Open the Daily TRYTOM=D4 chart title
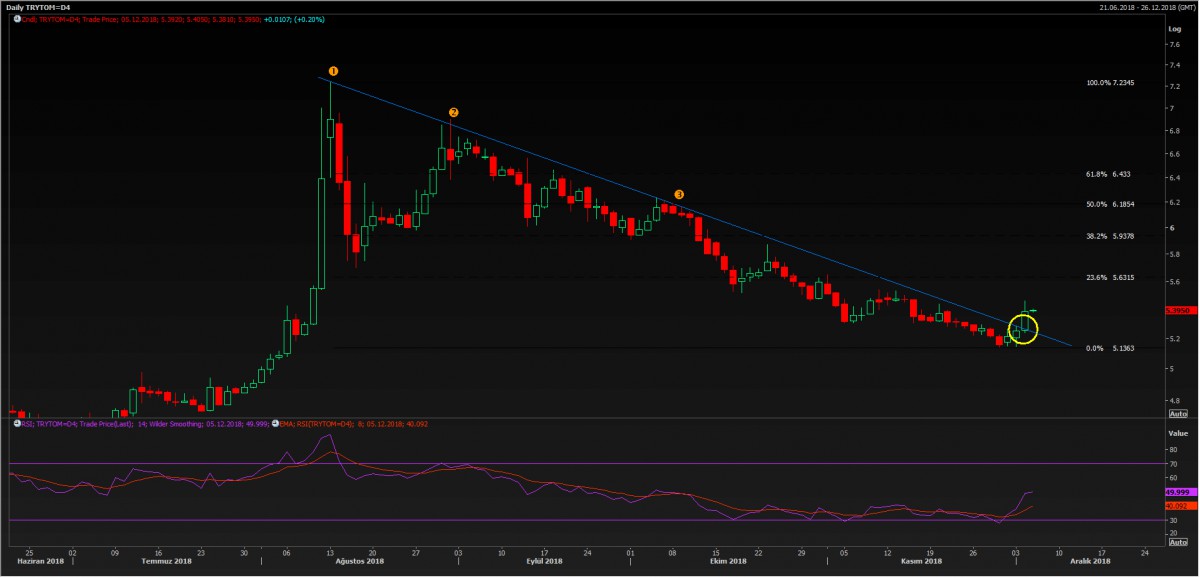The image size is (1200, 578). point(40,7)
